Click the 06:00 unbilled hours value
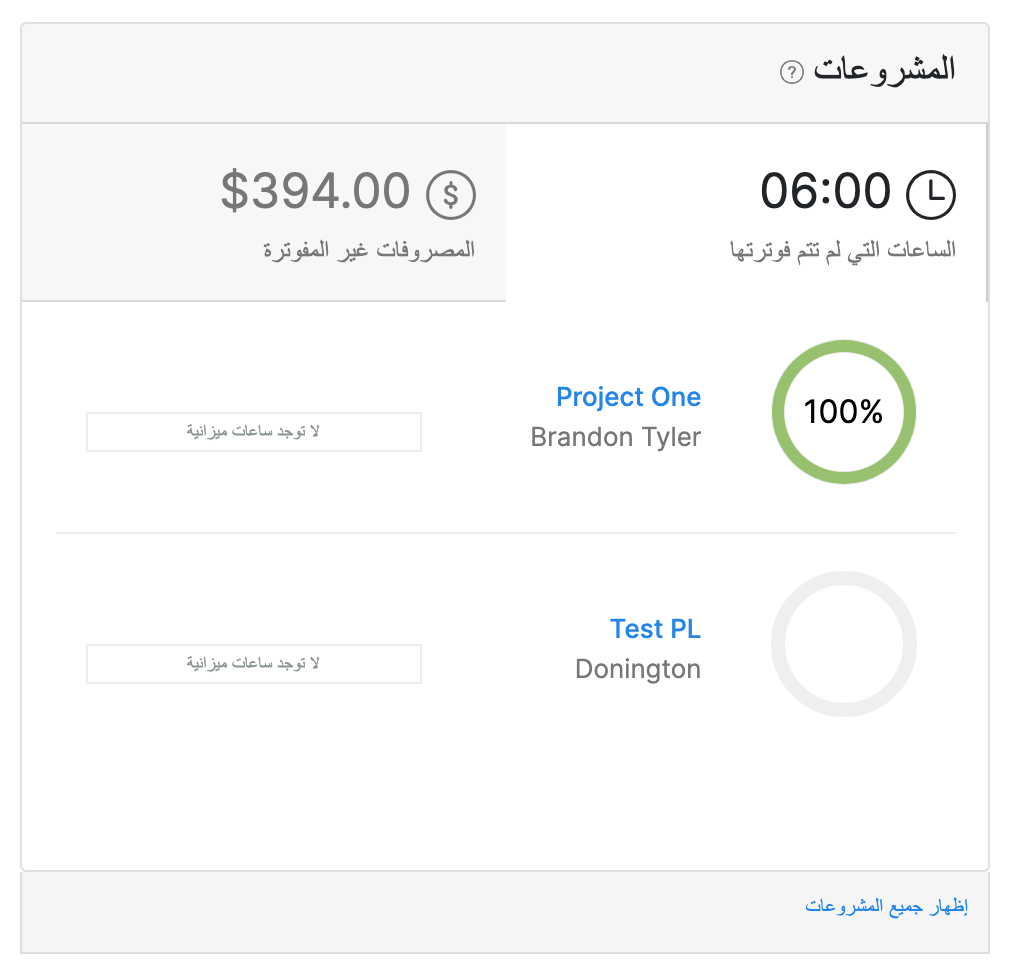1010x974 pixels. click(825, 191)
